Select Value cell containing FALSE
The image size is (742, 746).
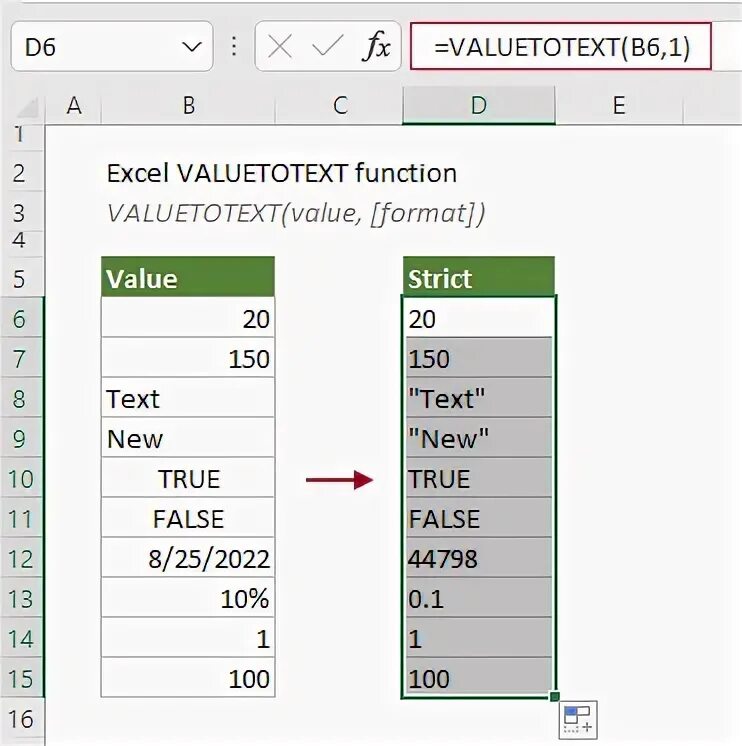[x=188, y=518]
